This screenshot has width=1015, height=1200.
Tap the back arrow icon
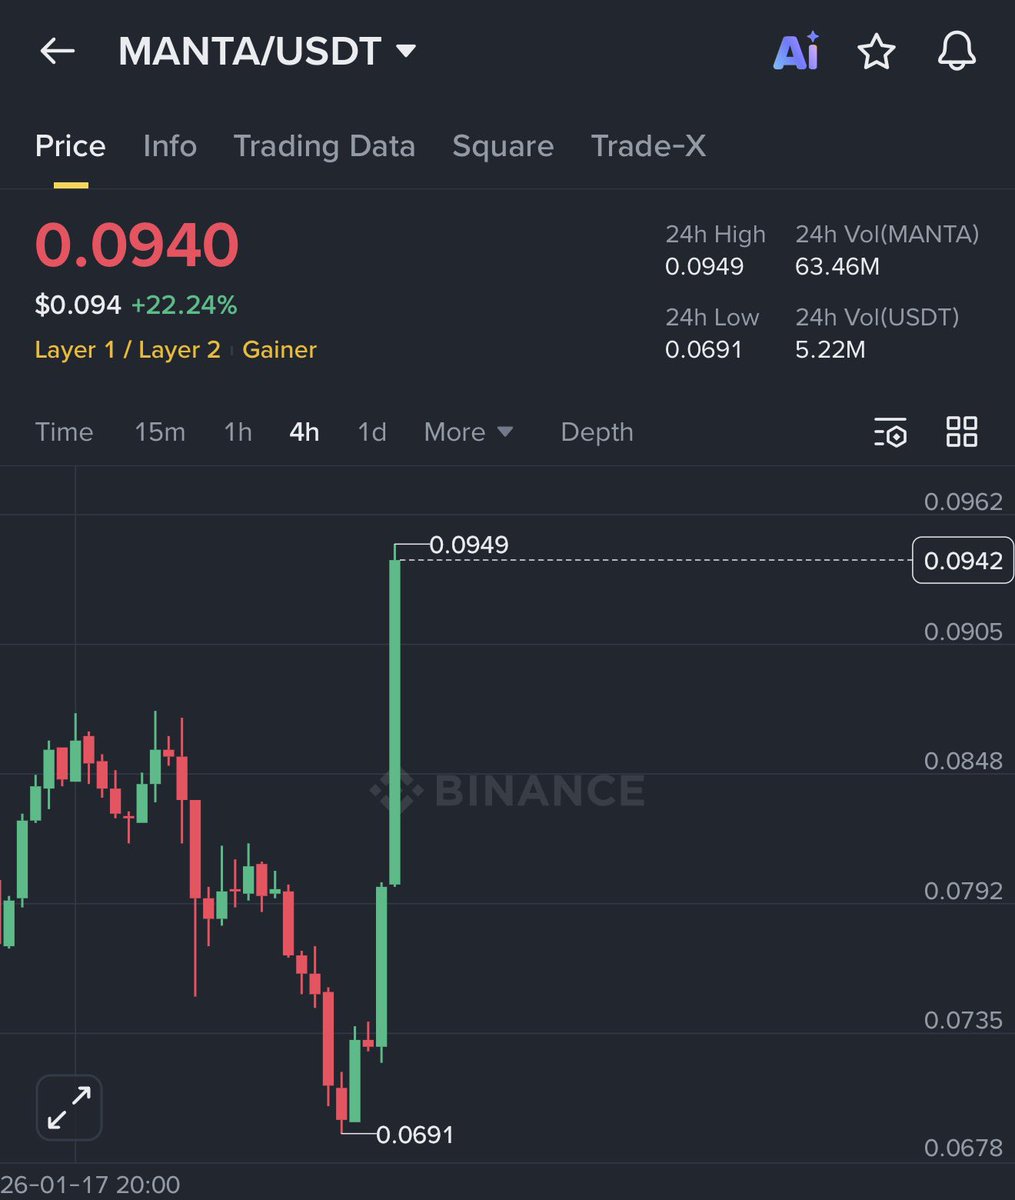point(57,51)
